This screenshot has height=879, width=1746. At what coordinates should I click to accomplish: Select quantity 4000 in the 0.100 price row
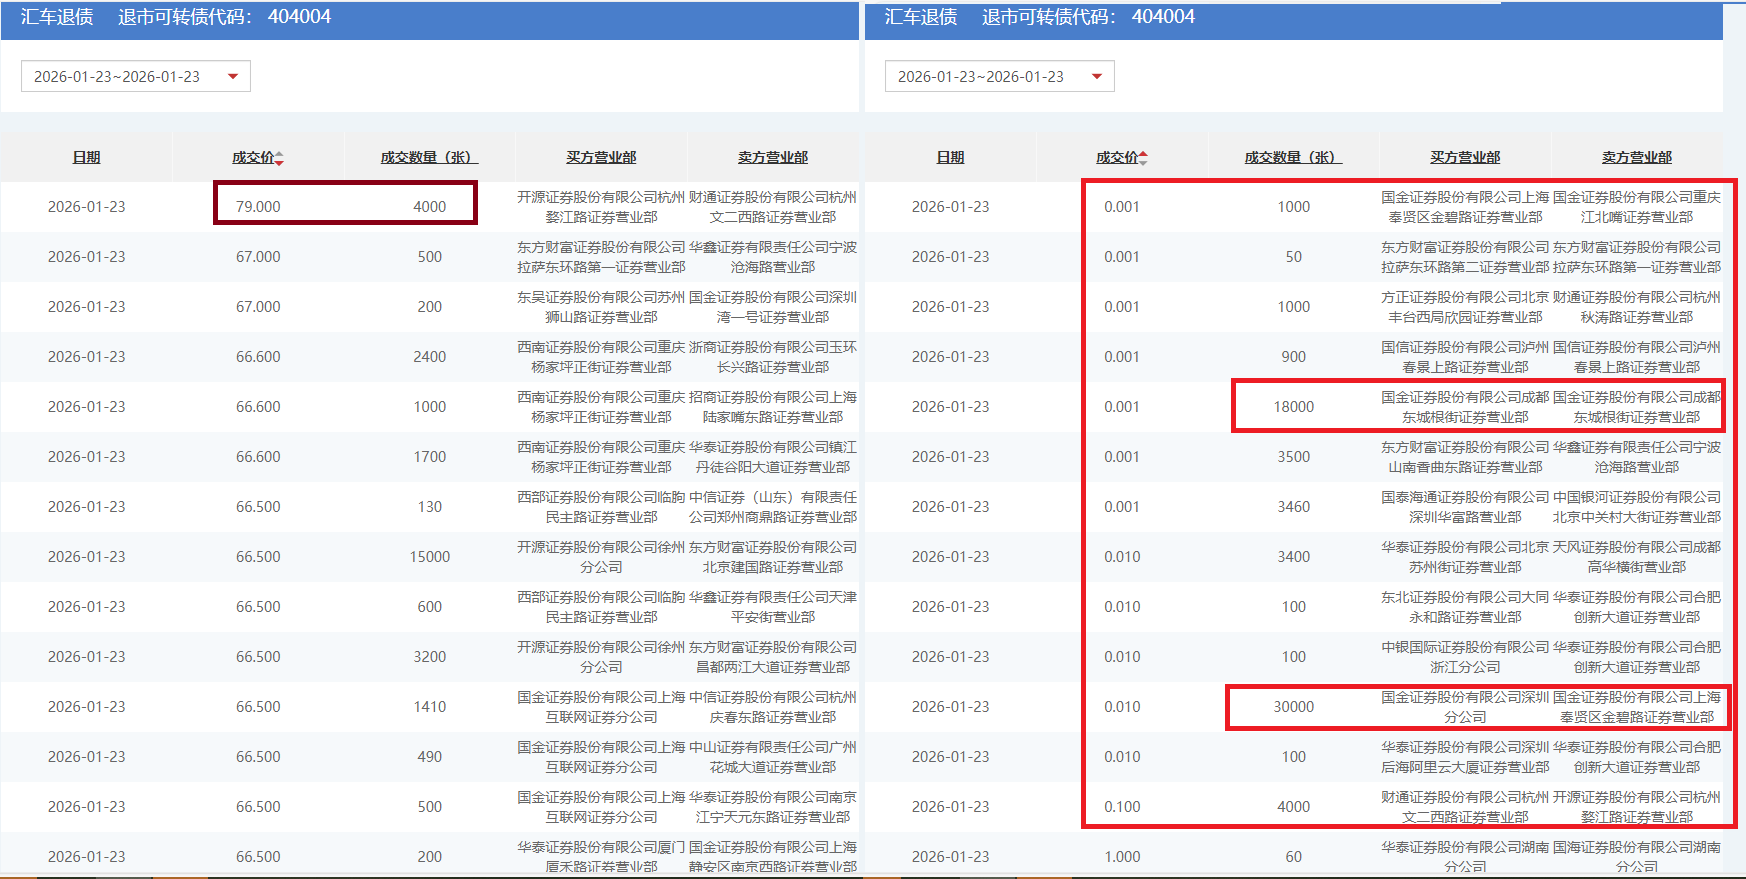click(x=1294, y=807)
